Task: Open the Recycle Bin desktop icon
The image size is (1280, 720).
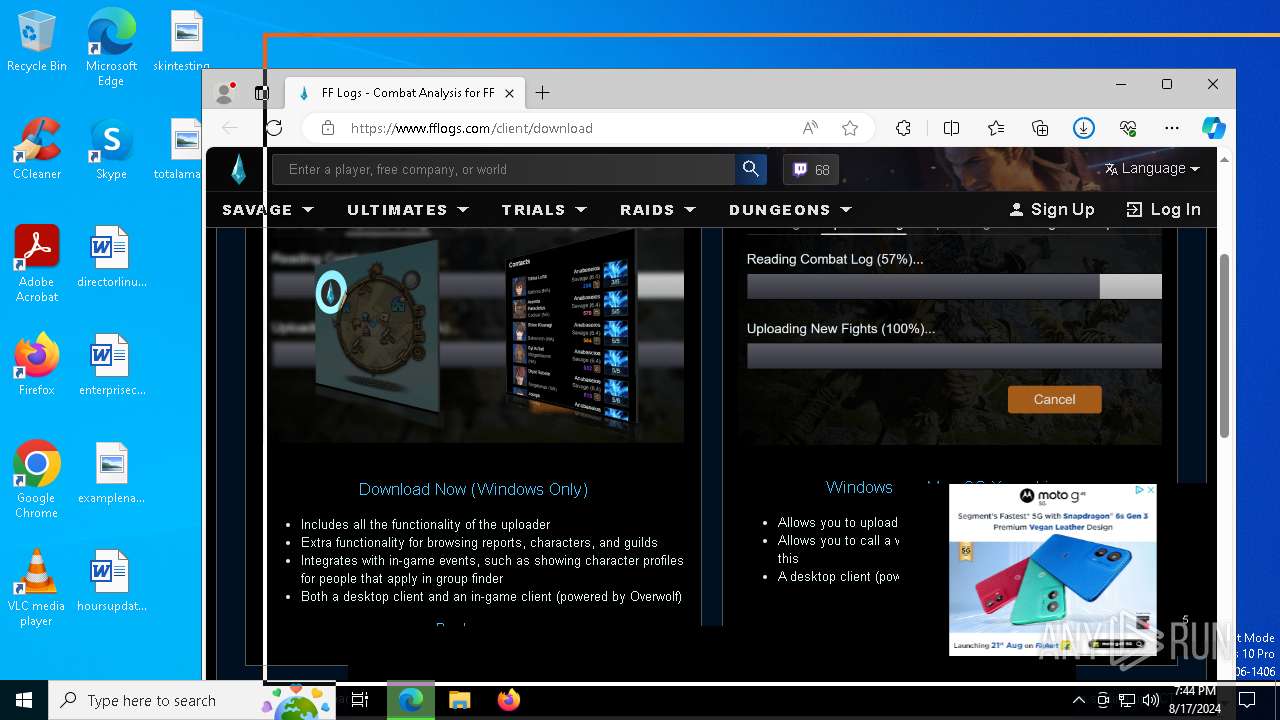Action: coord(36,42)
